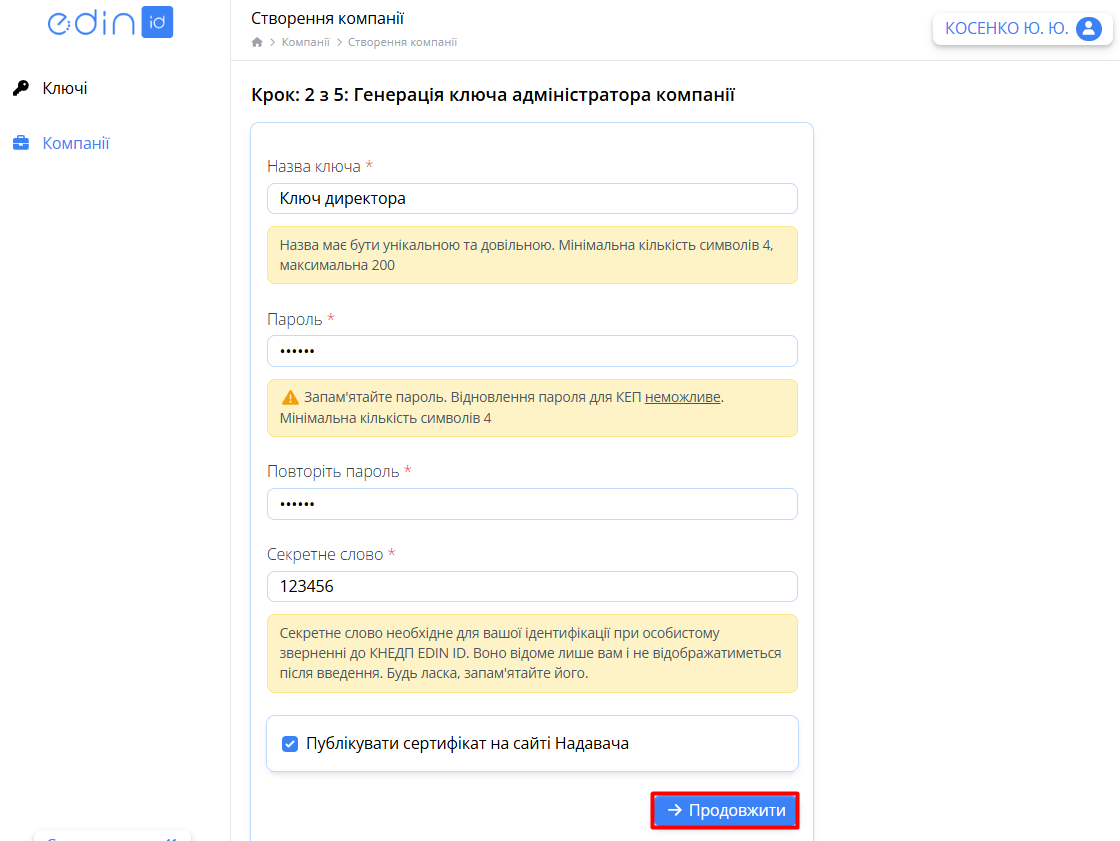Click the 'Публікувати сертифікат на сайті Надавача' label text
The width and height of the screenshot is (1120, 841).
[x=467, y=744]
